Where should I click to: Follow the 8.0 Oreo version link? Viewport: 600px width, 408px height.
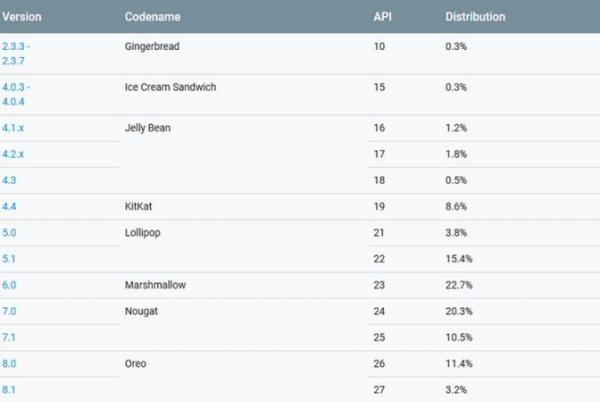point(9,363)
